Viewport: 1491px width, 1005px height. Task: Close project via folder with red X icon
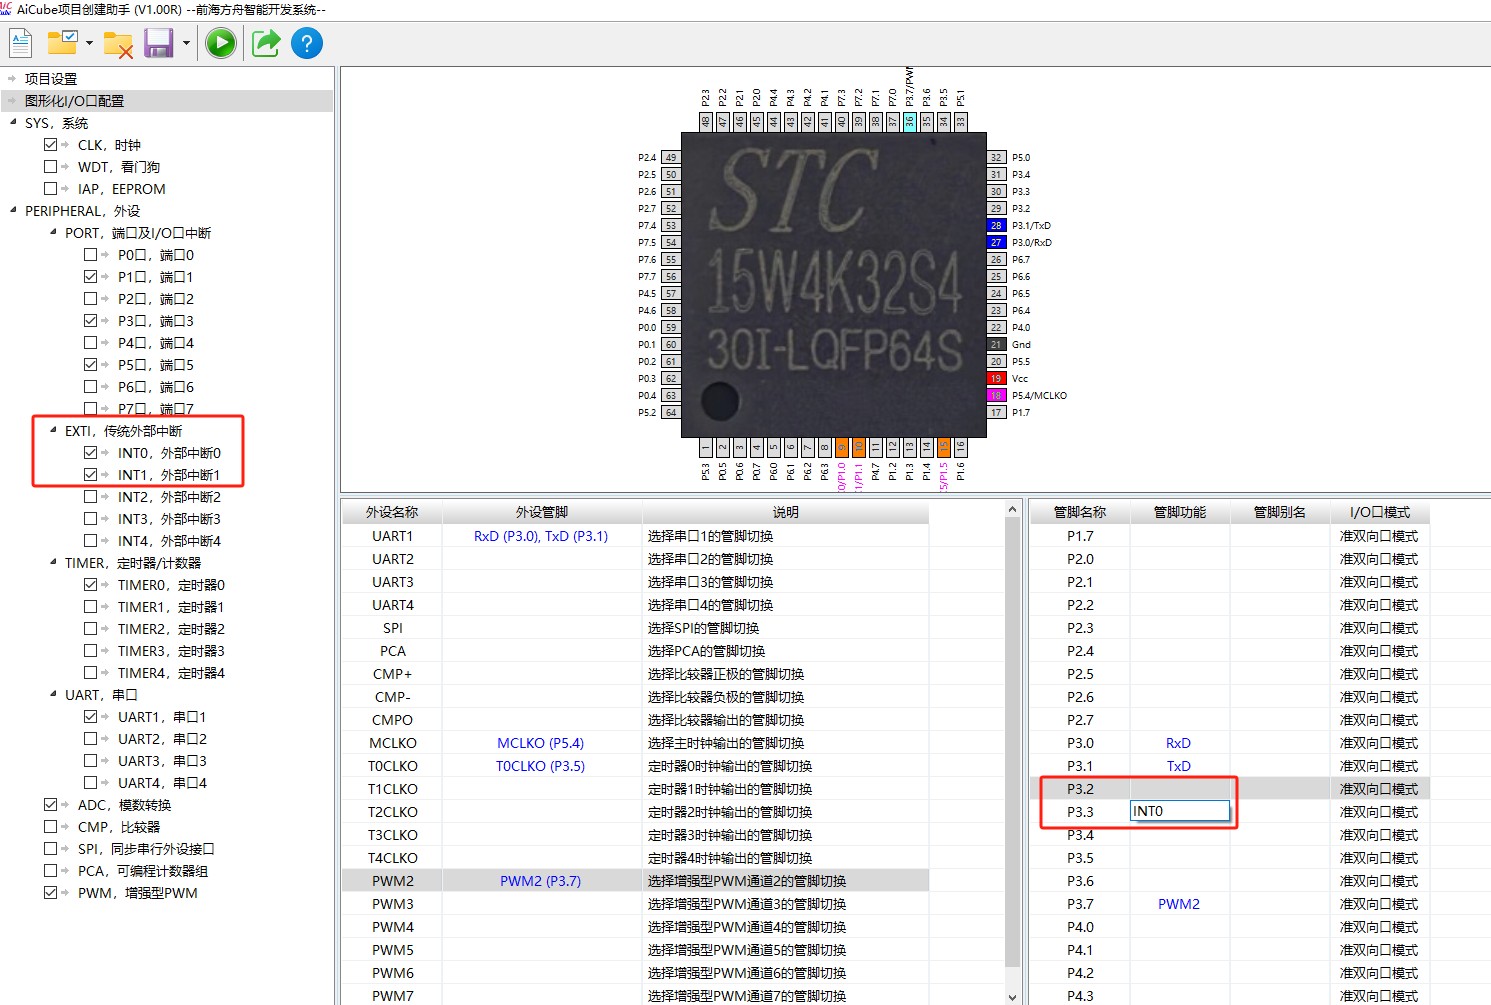(118, 43)
